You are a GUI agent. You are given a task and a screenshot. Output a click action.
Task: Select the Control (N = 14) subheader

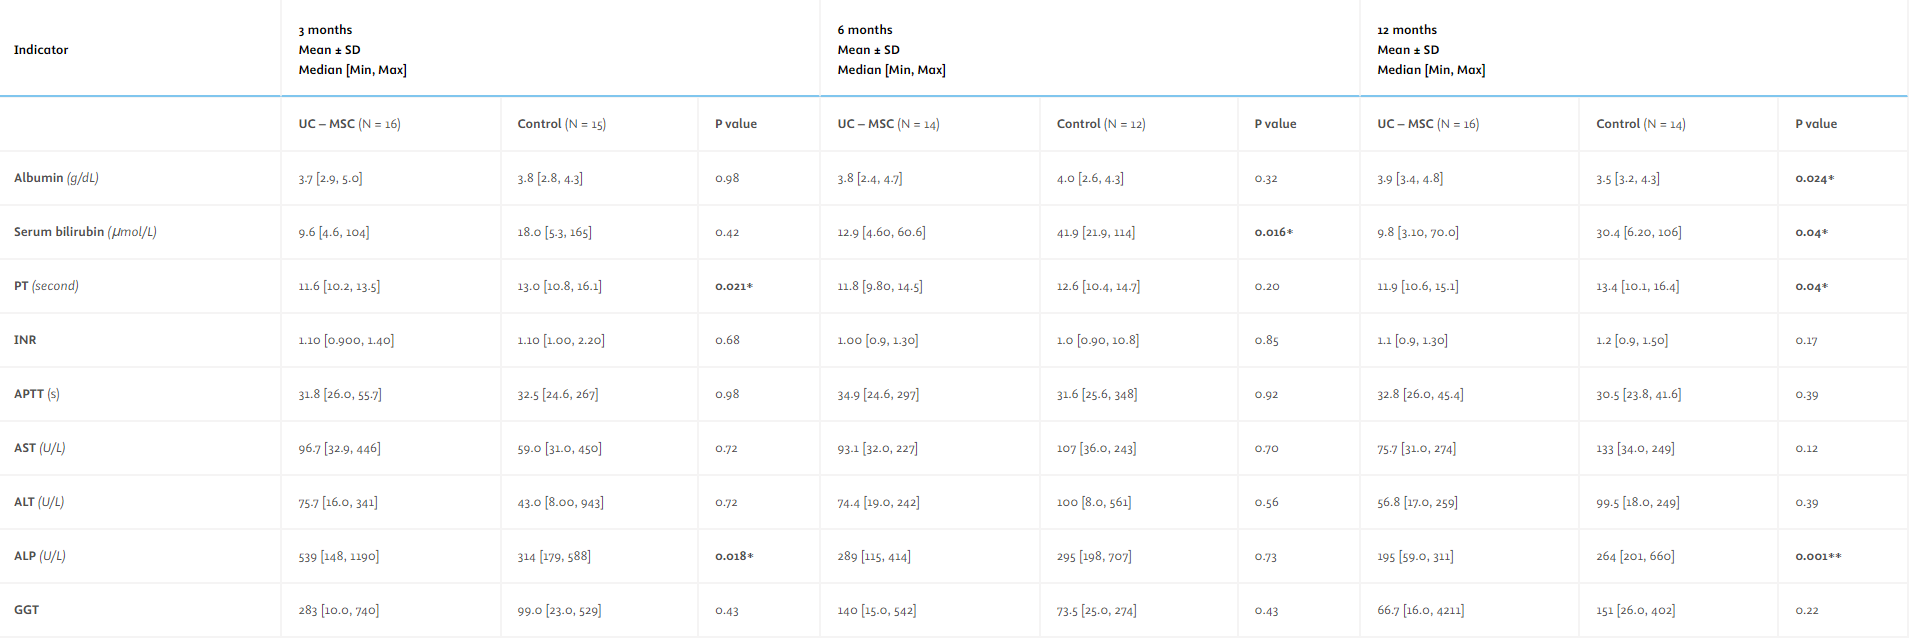point(1640,124)
